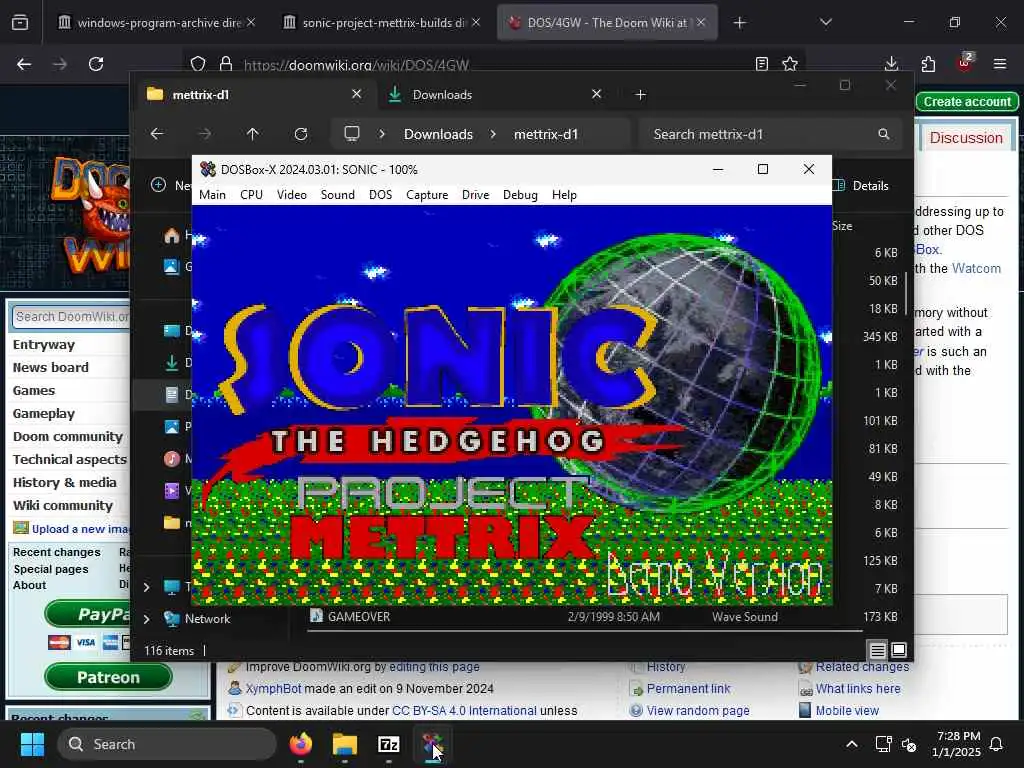Image resolution: width=1024 pixels, height=768 pixels.
Task: Expand chevron after Downloads in breadcrumb
Action: 493,134
